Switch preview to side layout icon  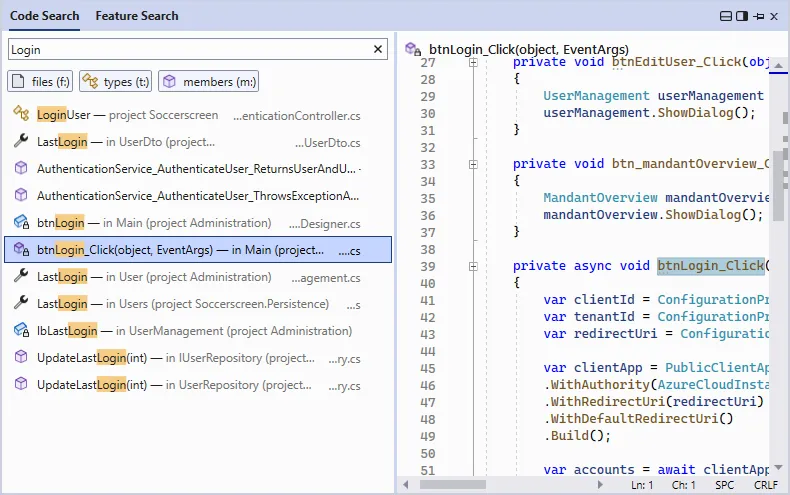(742, 16)
